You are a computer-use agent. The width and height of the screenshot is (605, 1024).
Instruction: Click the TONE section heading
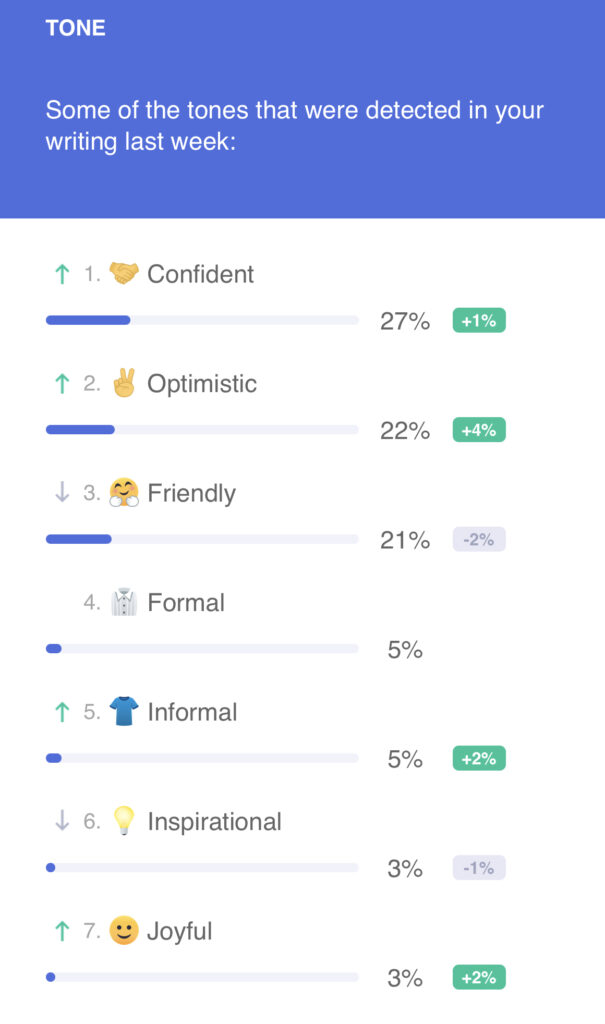click(x=76, y=28)
